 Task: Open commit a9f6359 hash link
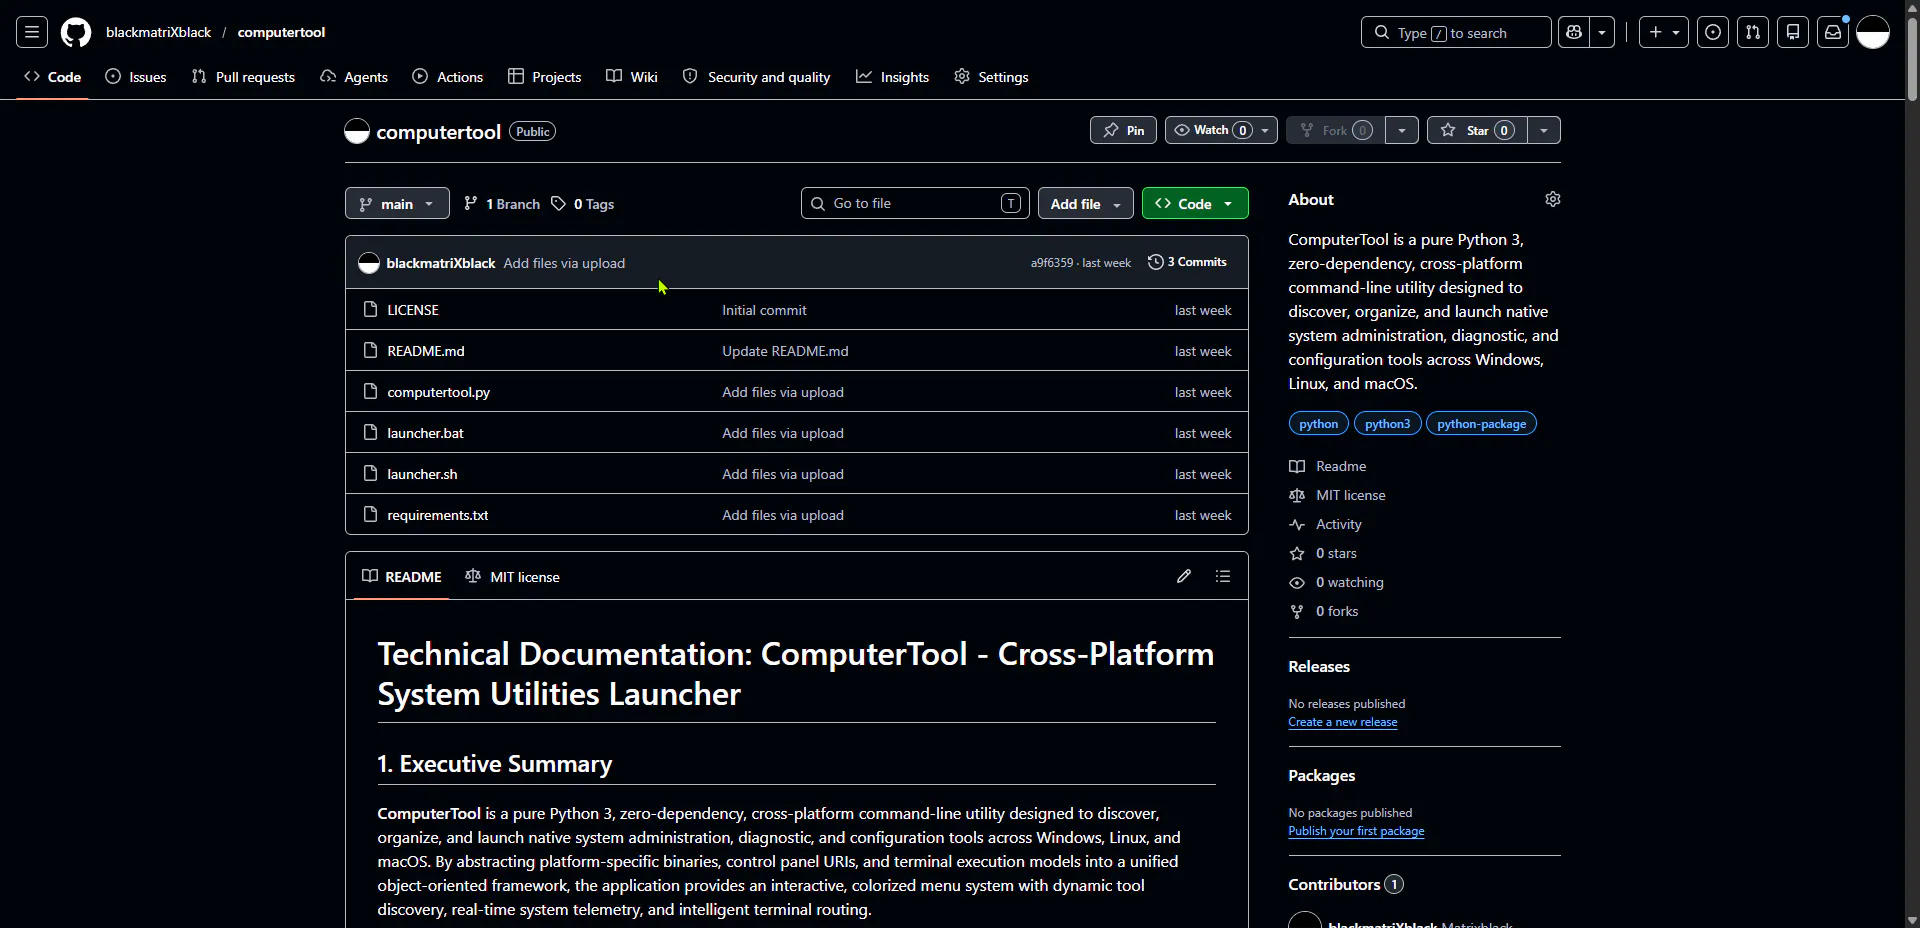(1051, 263)
